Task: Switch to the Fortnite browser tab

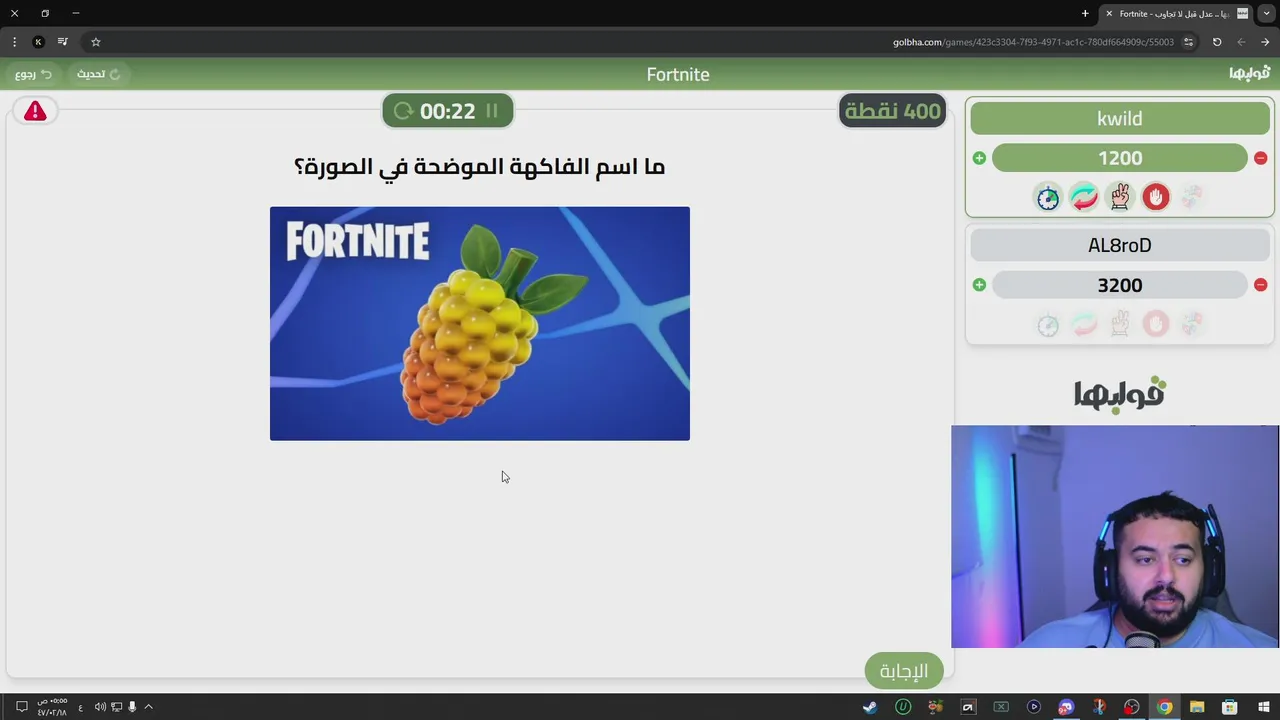Action: coord(1176,13)
